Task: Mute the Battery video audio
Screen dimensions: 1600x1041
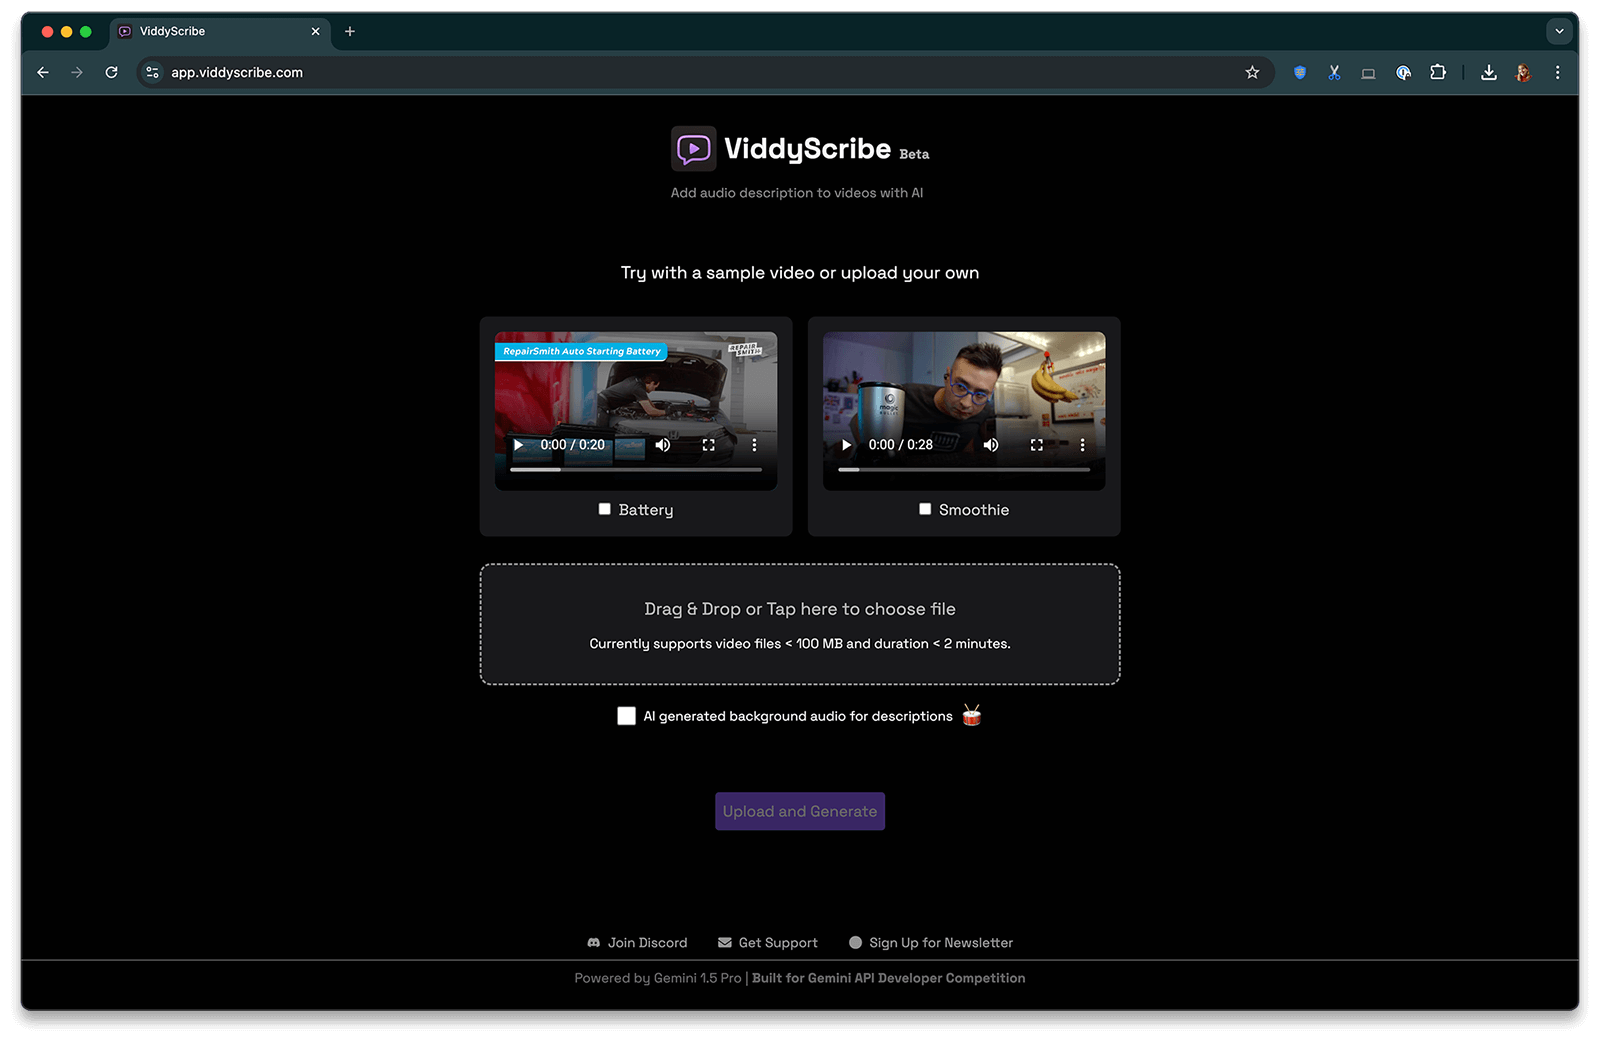Action: pyautogui.click(x=663, y=444)
